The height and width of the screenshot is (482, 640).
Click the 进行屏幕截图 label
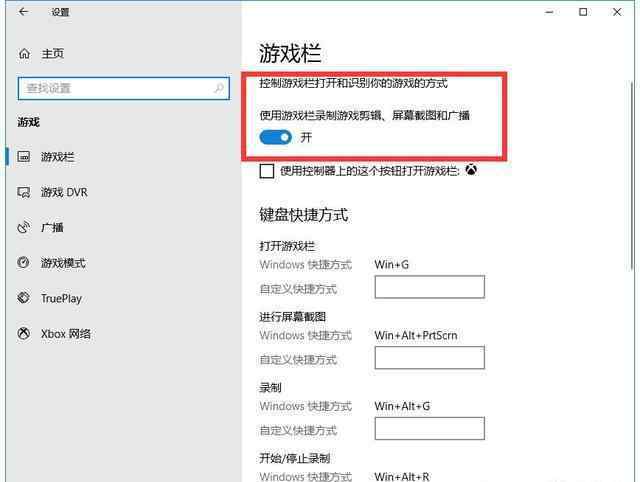[293, 317]
